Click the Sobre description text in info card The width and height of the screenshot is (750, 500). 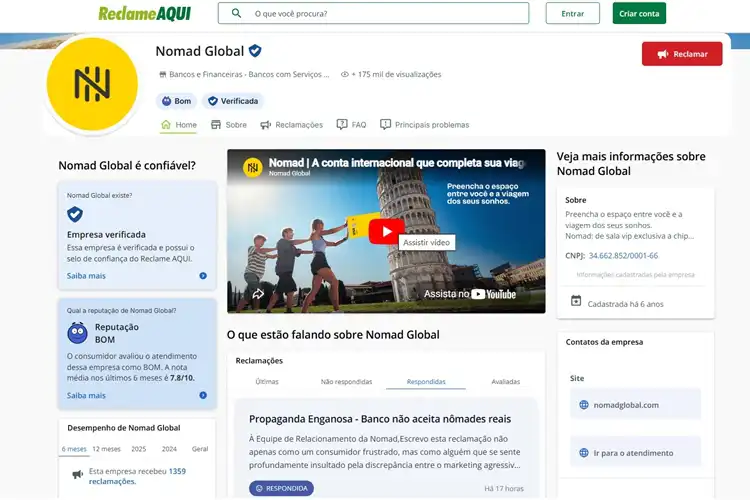click(x=629, y=225)
